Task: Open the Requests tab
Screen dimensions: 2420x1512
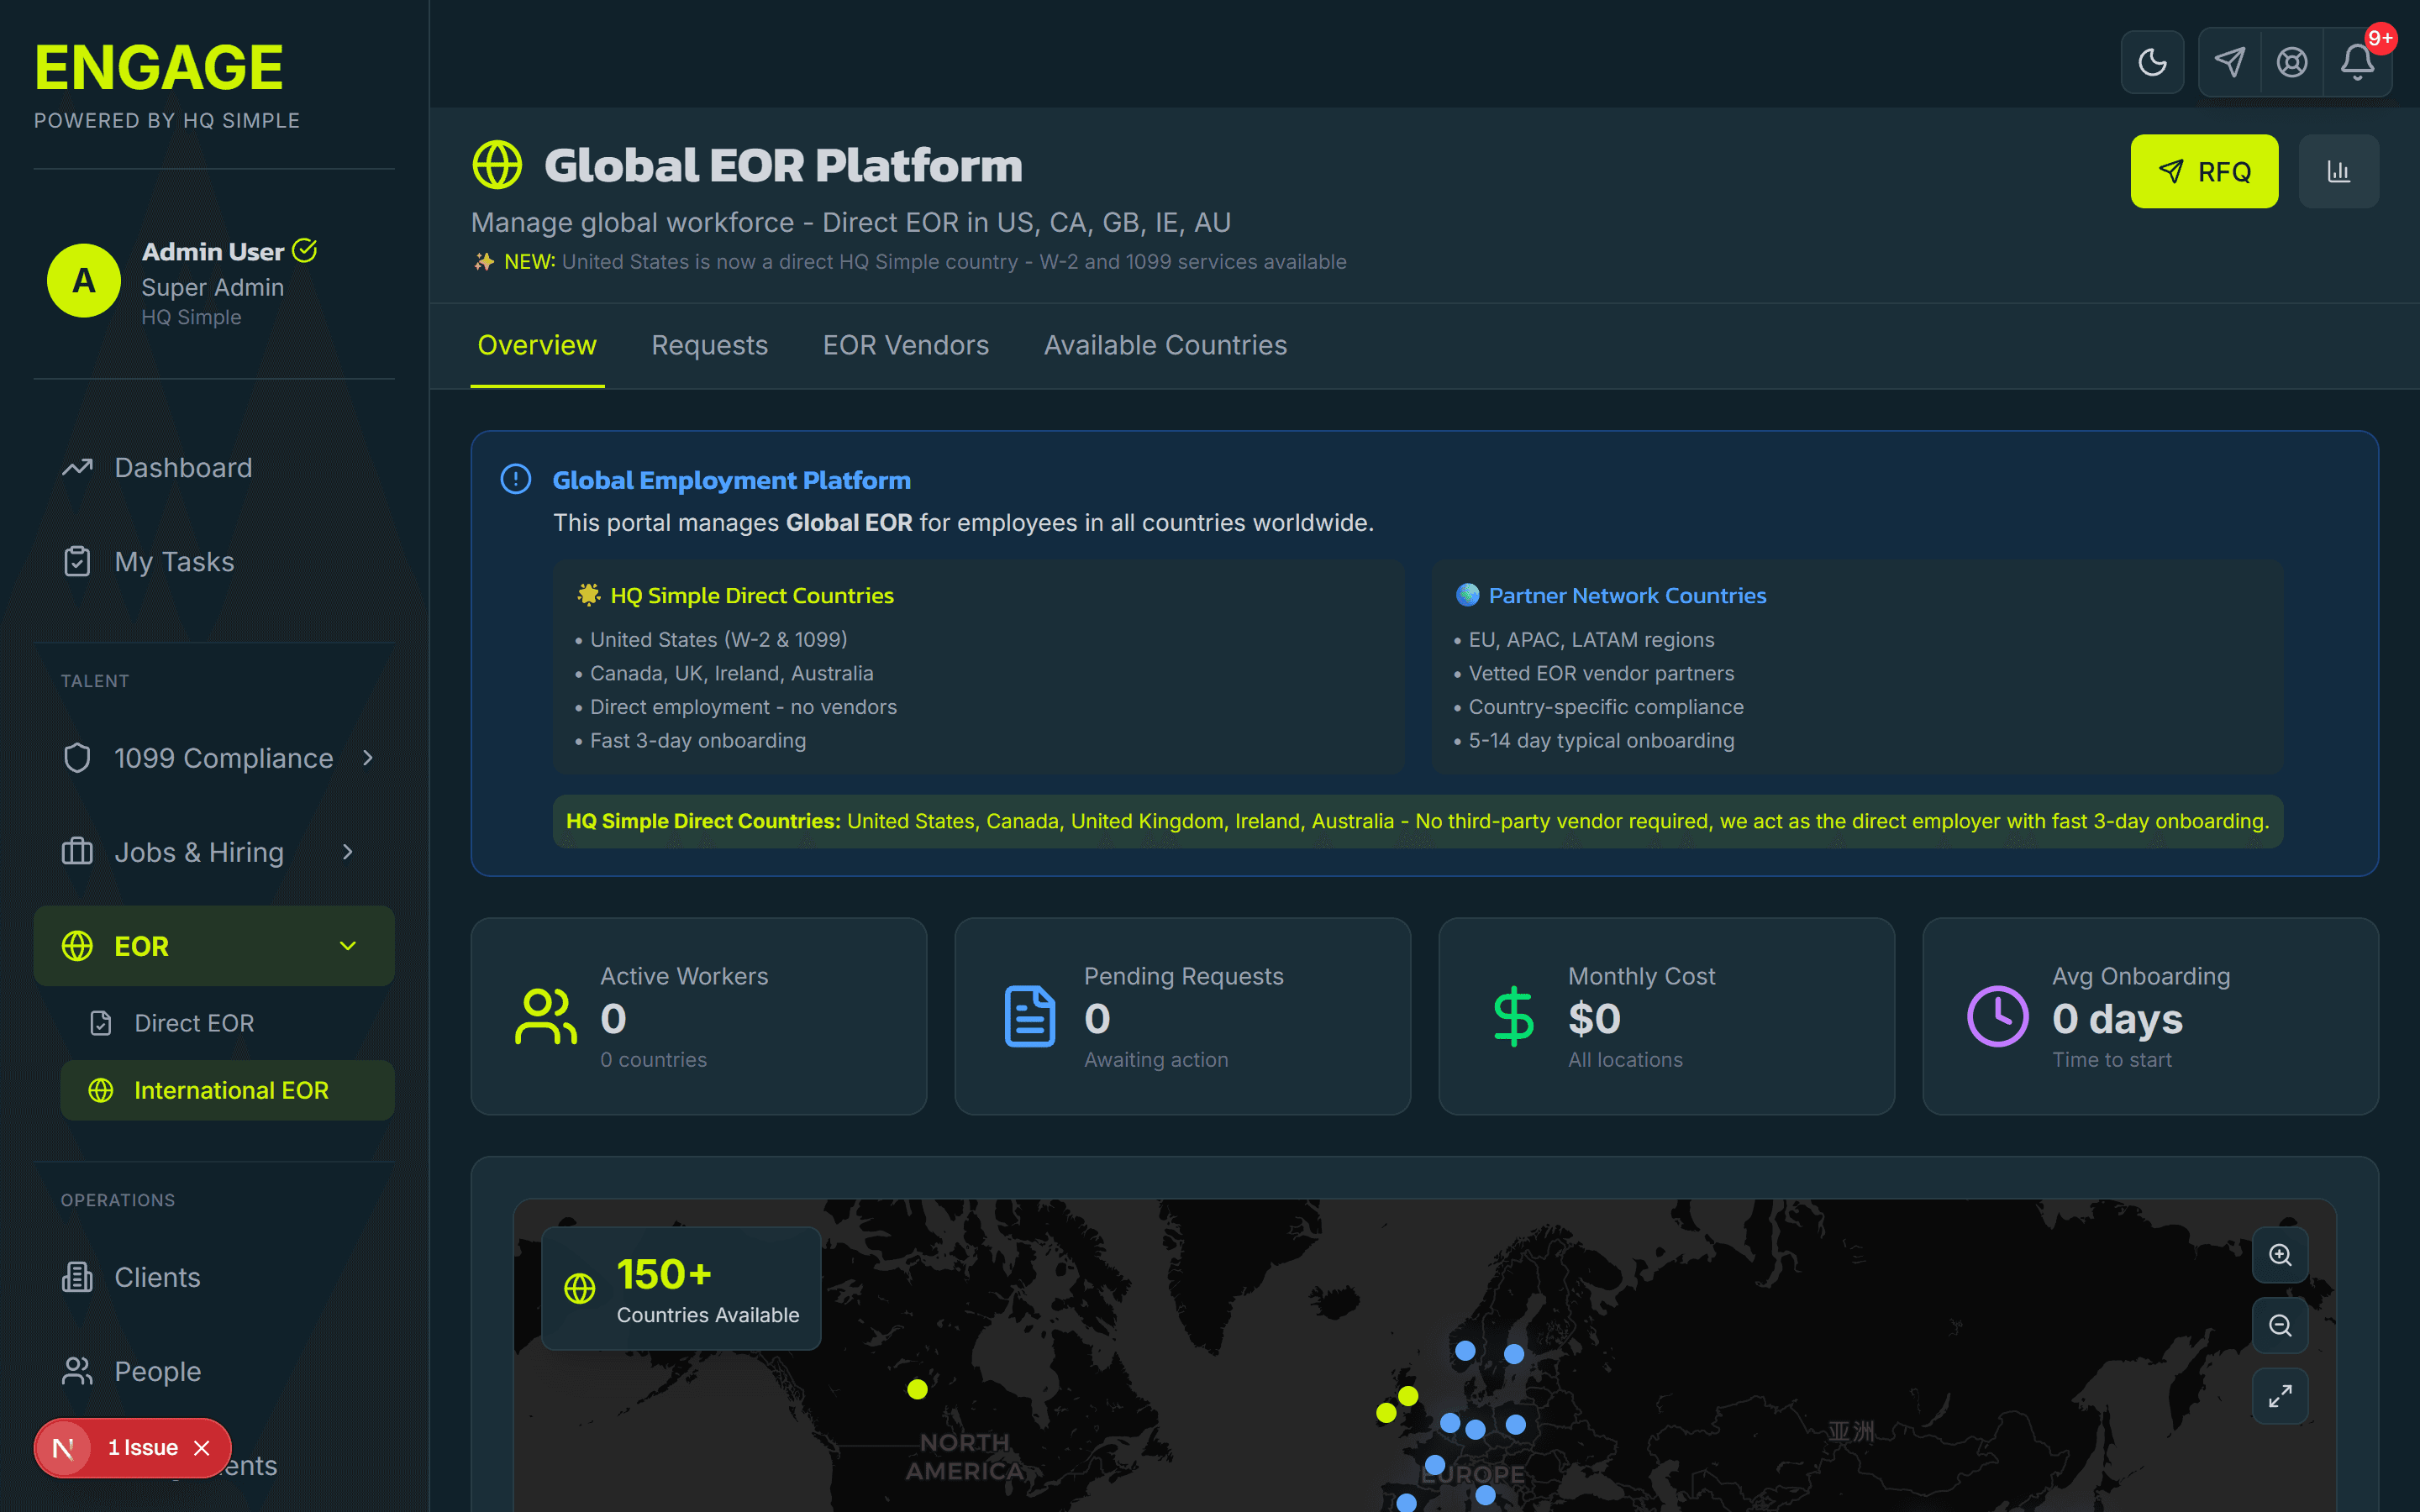Action: [709, 345]
